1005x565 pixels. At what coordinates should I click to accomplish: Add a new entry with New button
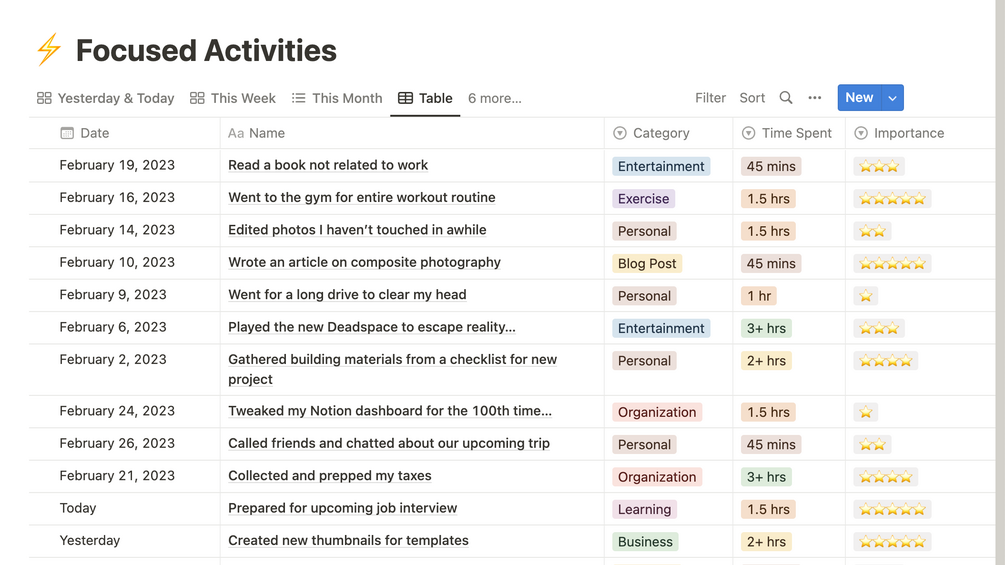[x=859, y=98]
